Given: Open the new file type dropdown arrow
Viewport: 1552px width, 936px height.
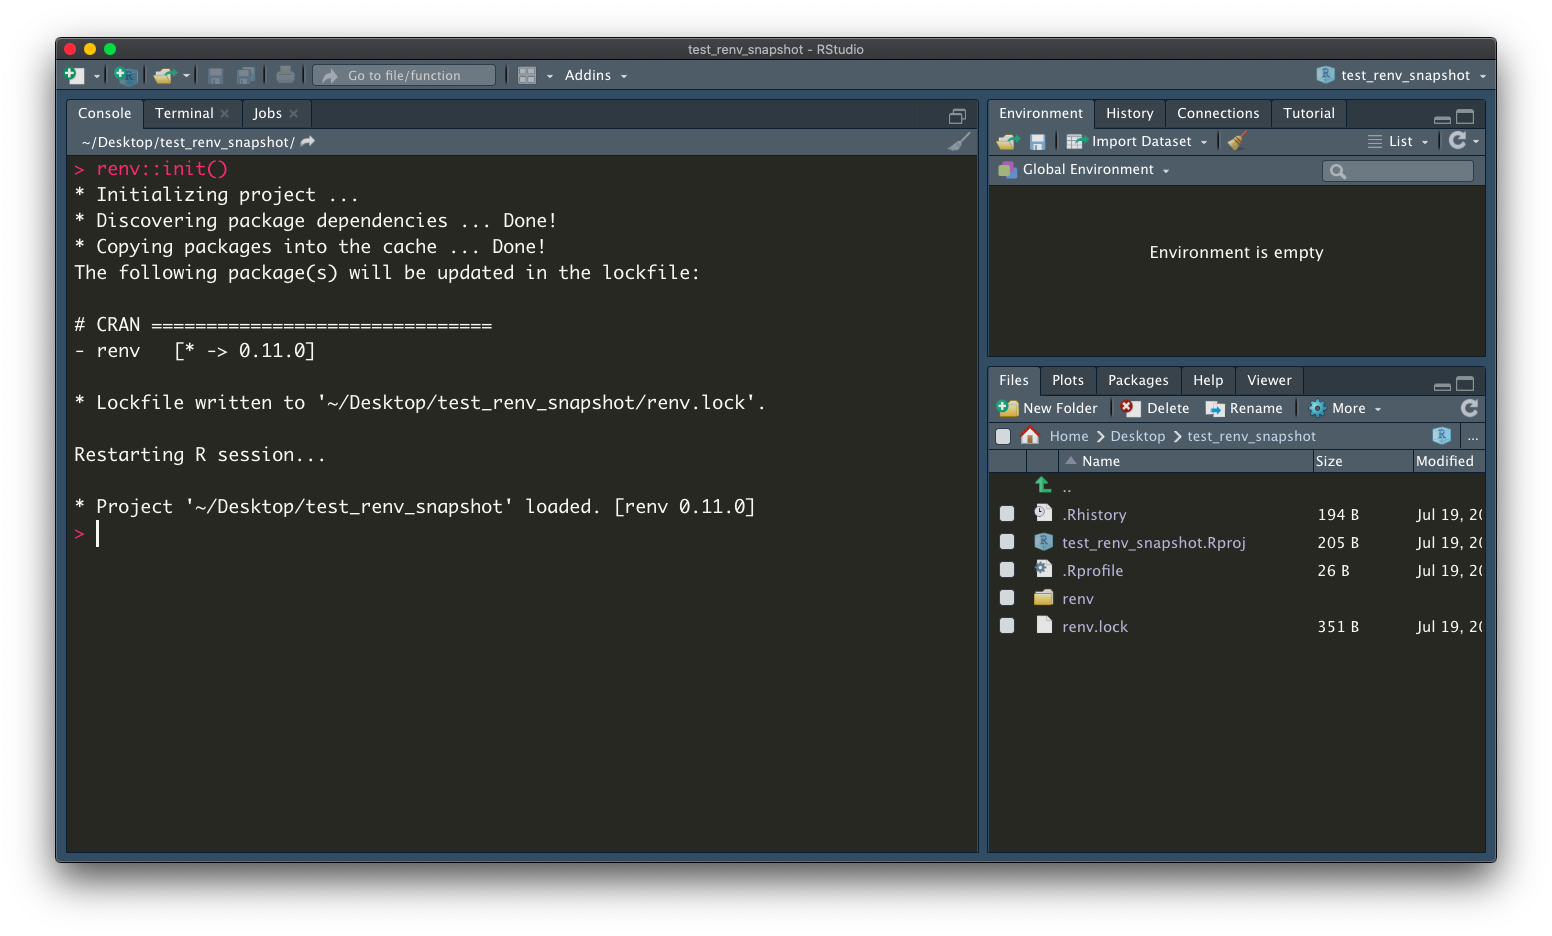Looking at the screenshot, I should click(x=97, y=76).
